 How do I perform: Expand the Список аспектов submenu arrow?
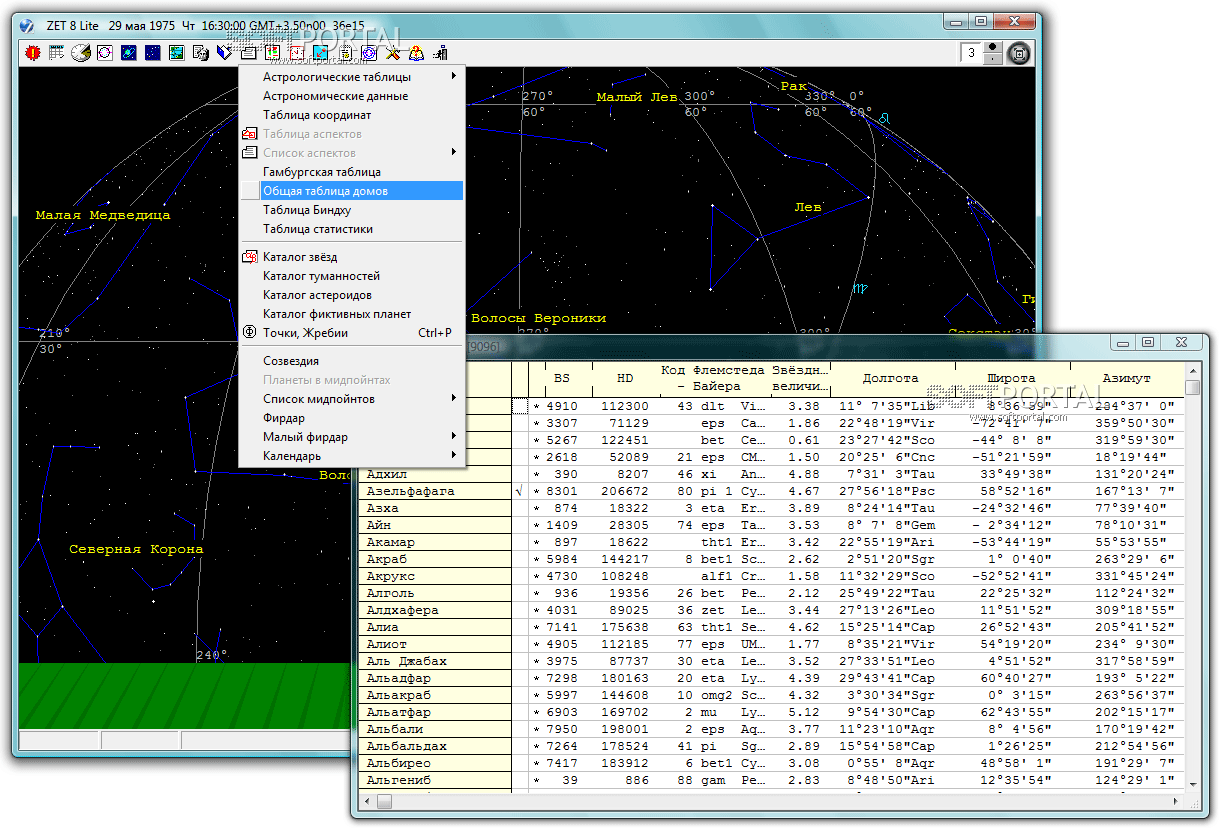(454, 152)
